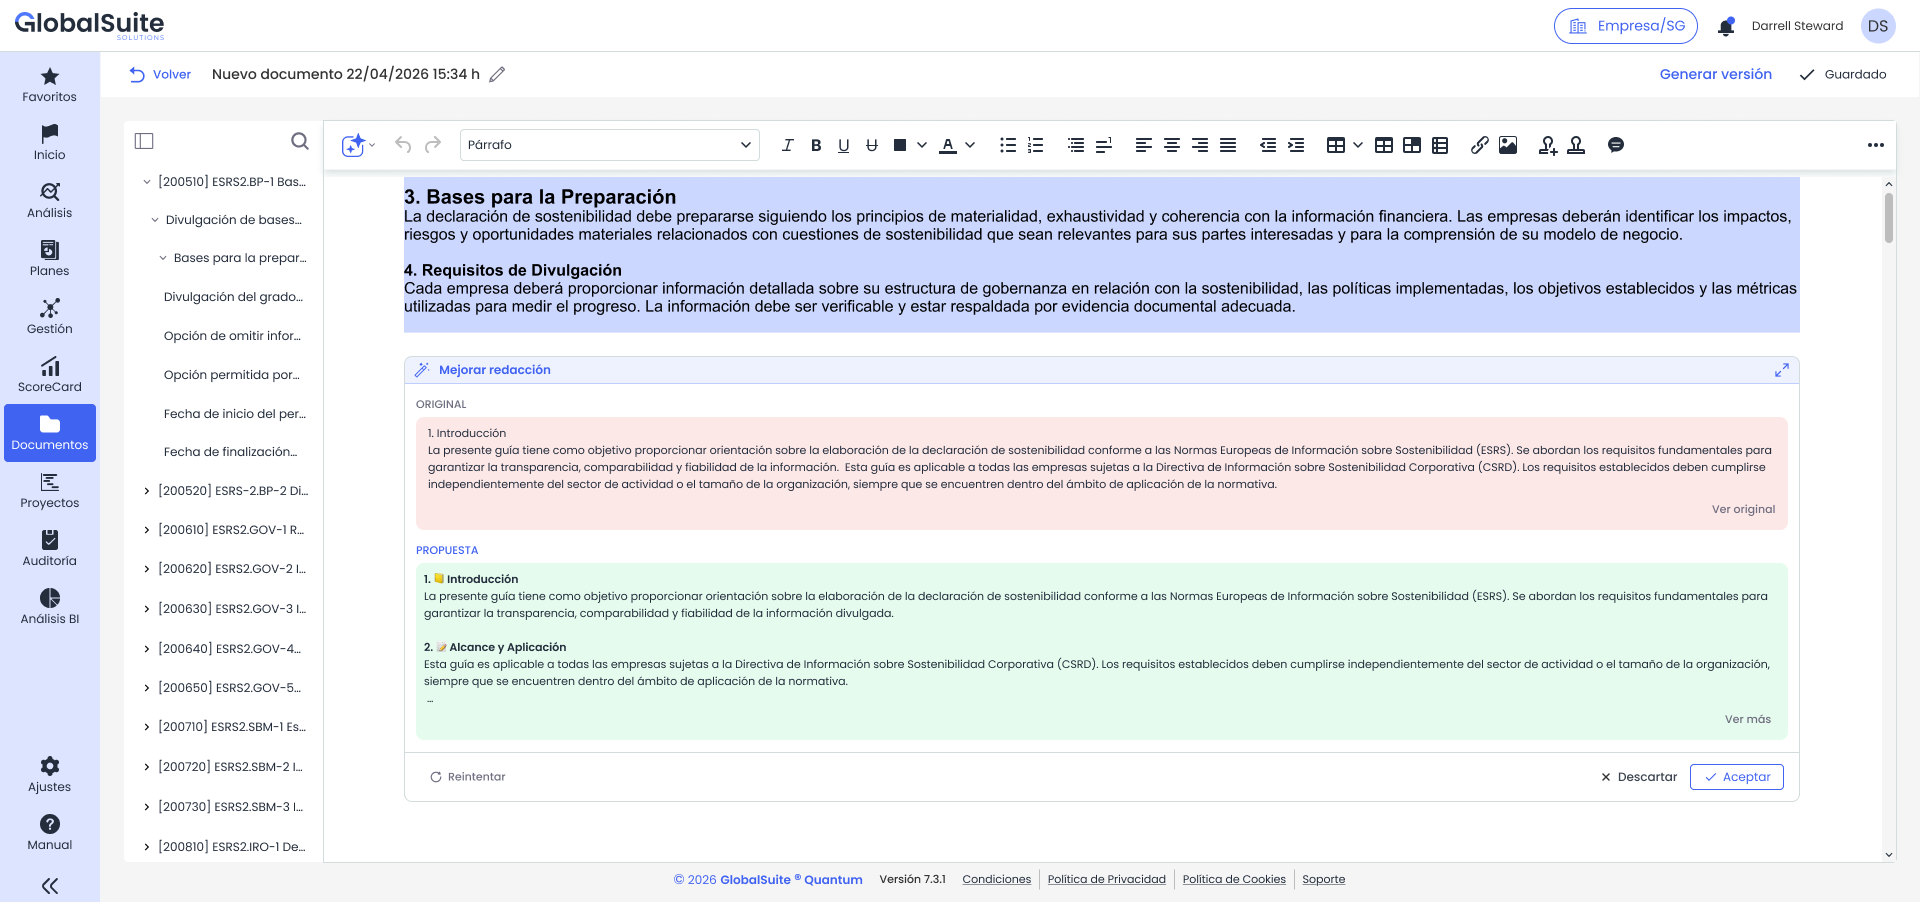Apply strikethrough formatting
The width and height of the screenshot is (1920, 902).
pyautogui.click(x=872, y=145)
